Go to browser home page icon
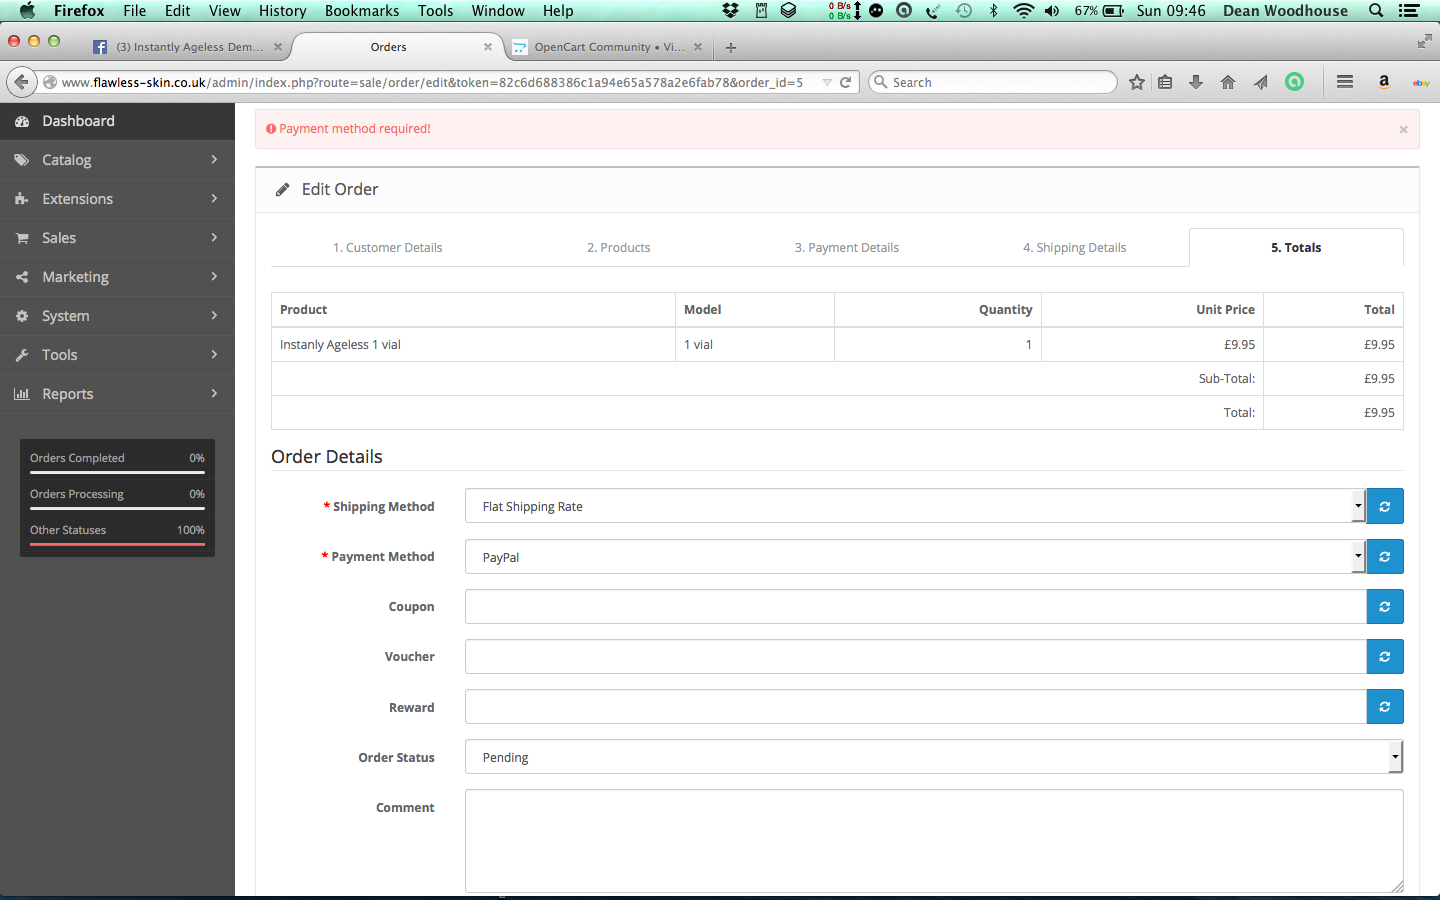1440x900 pixels. (x=1228, y=82)
